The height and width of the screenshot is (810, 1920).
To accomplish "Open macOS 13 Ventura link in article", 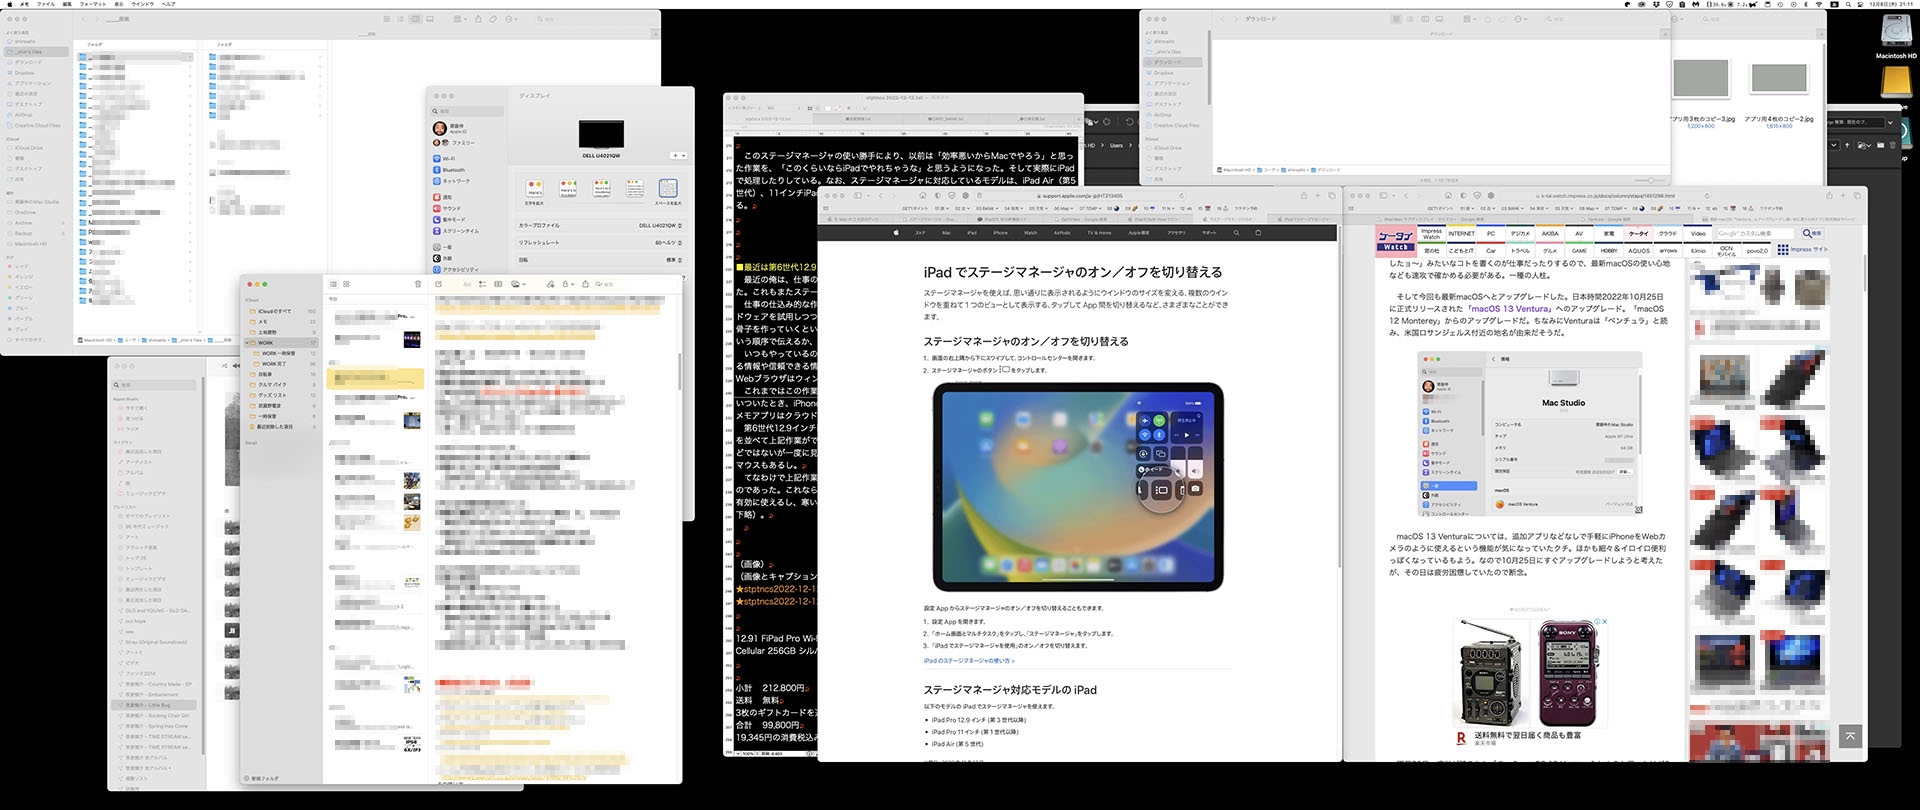I will tap(1511, 309).
